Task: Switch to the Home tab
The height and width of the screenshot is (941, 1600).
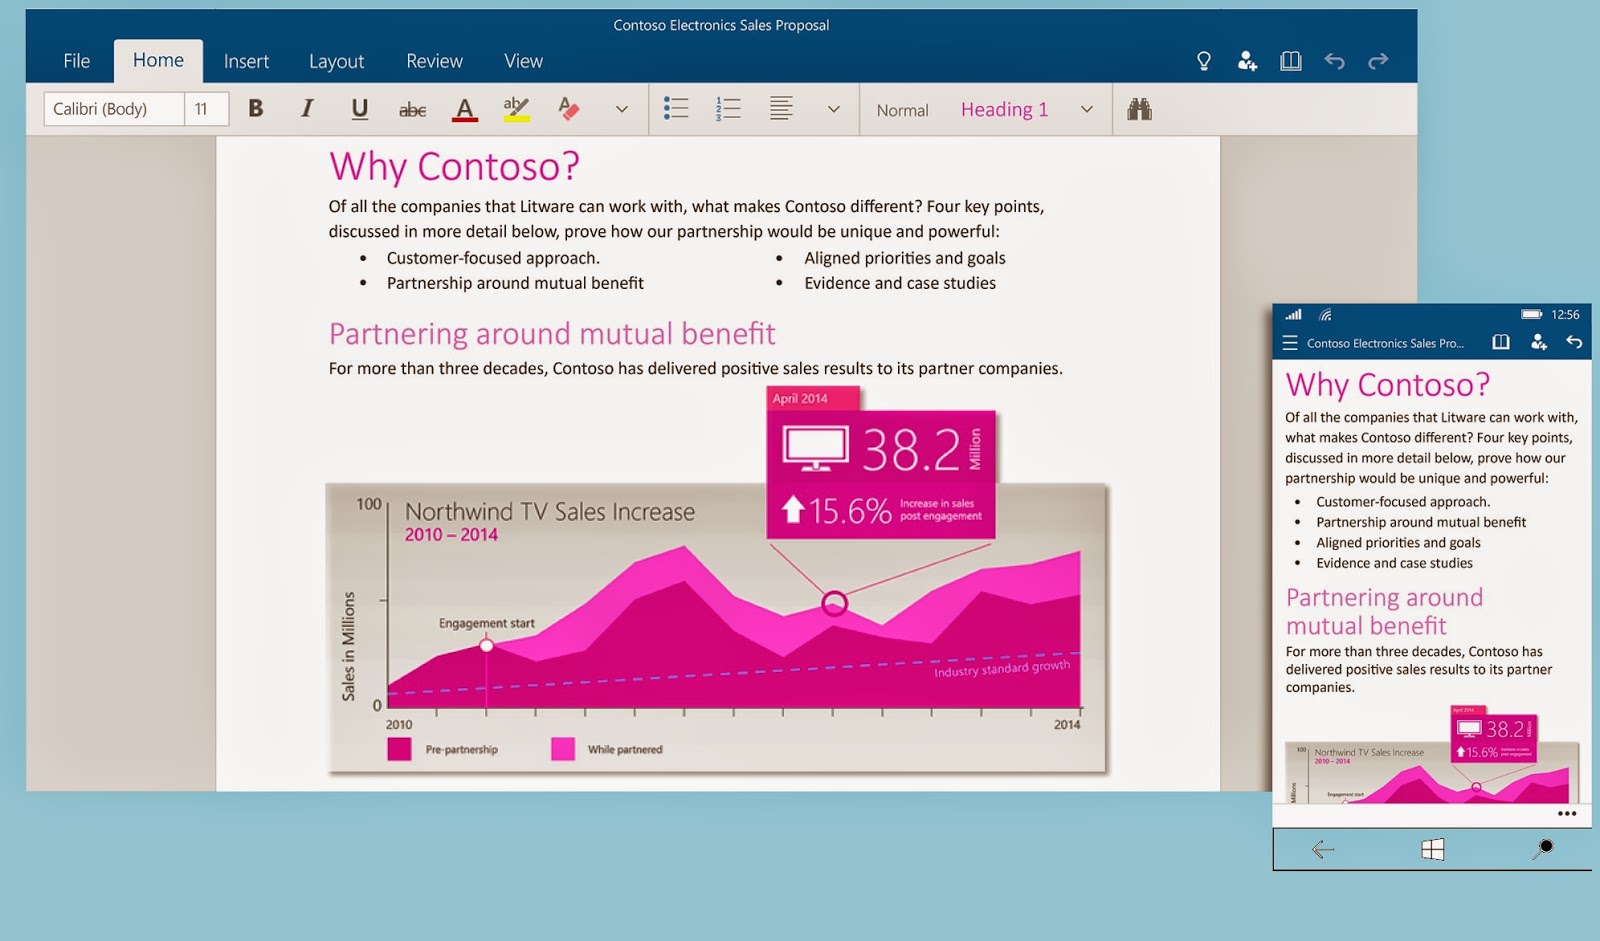Action: tap(158, 61)
